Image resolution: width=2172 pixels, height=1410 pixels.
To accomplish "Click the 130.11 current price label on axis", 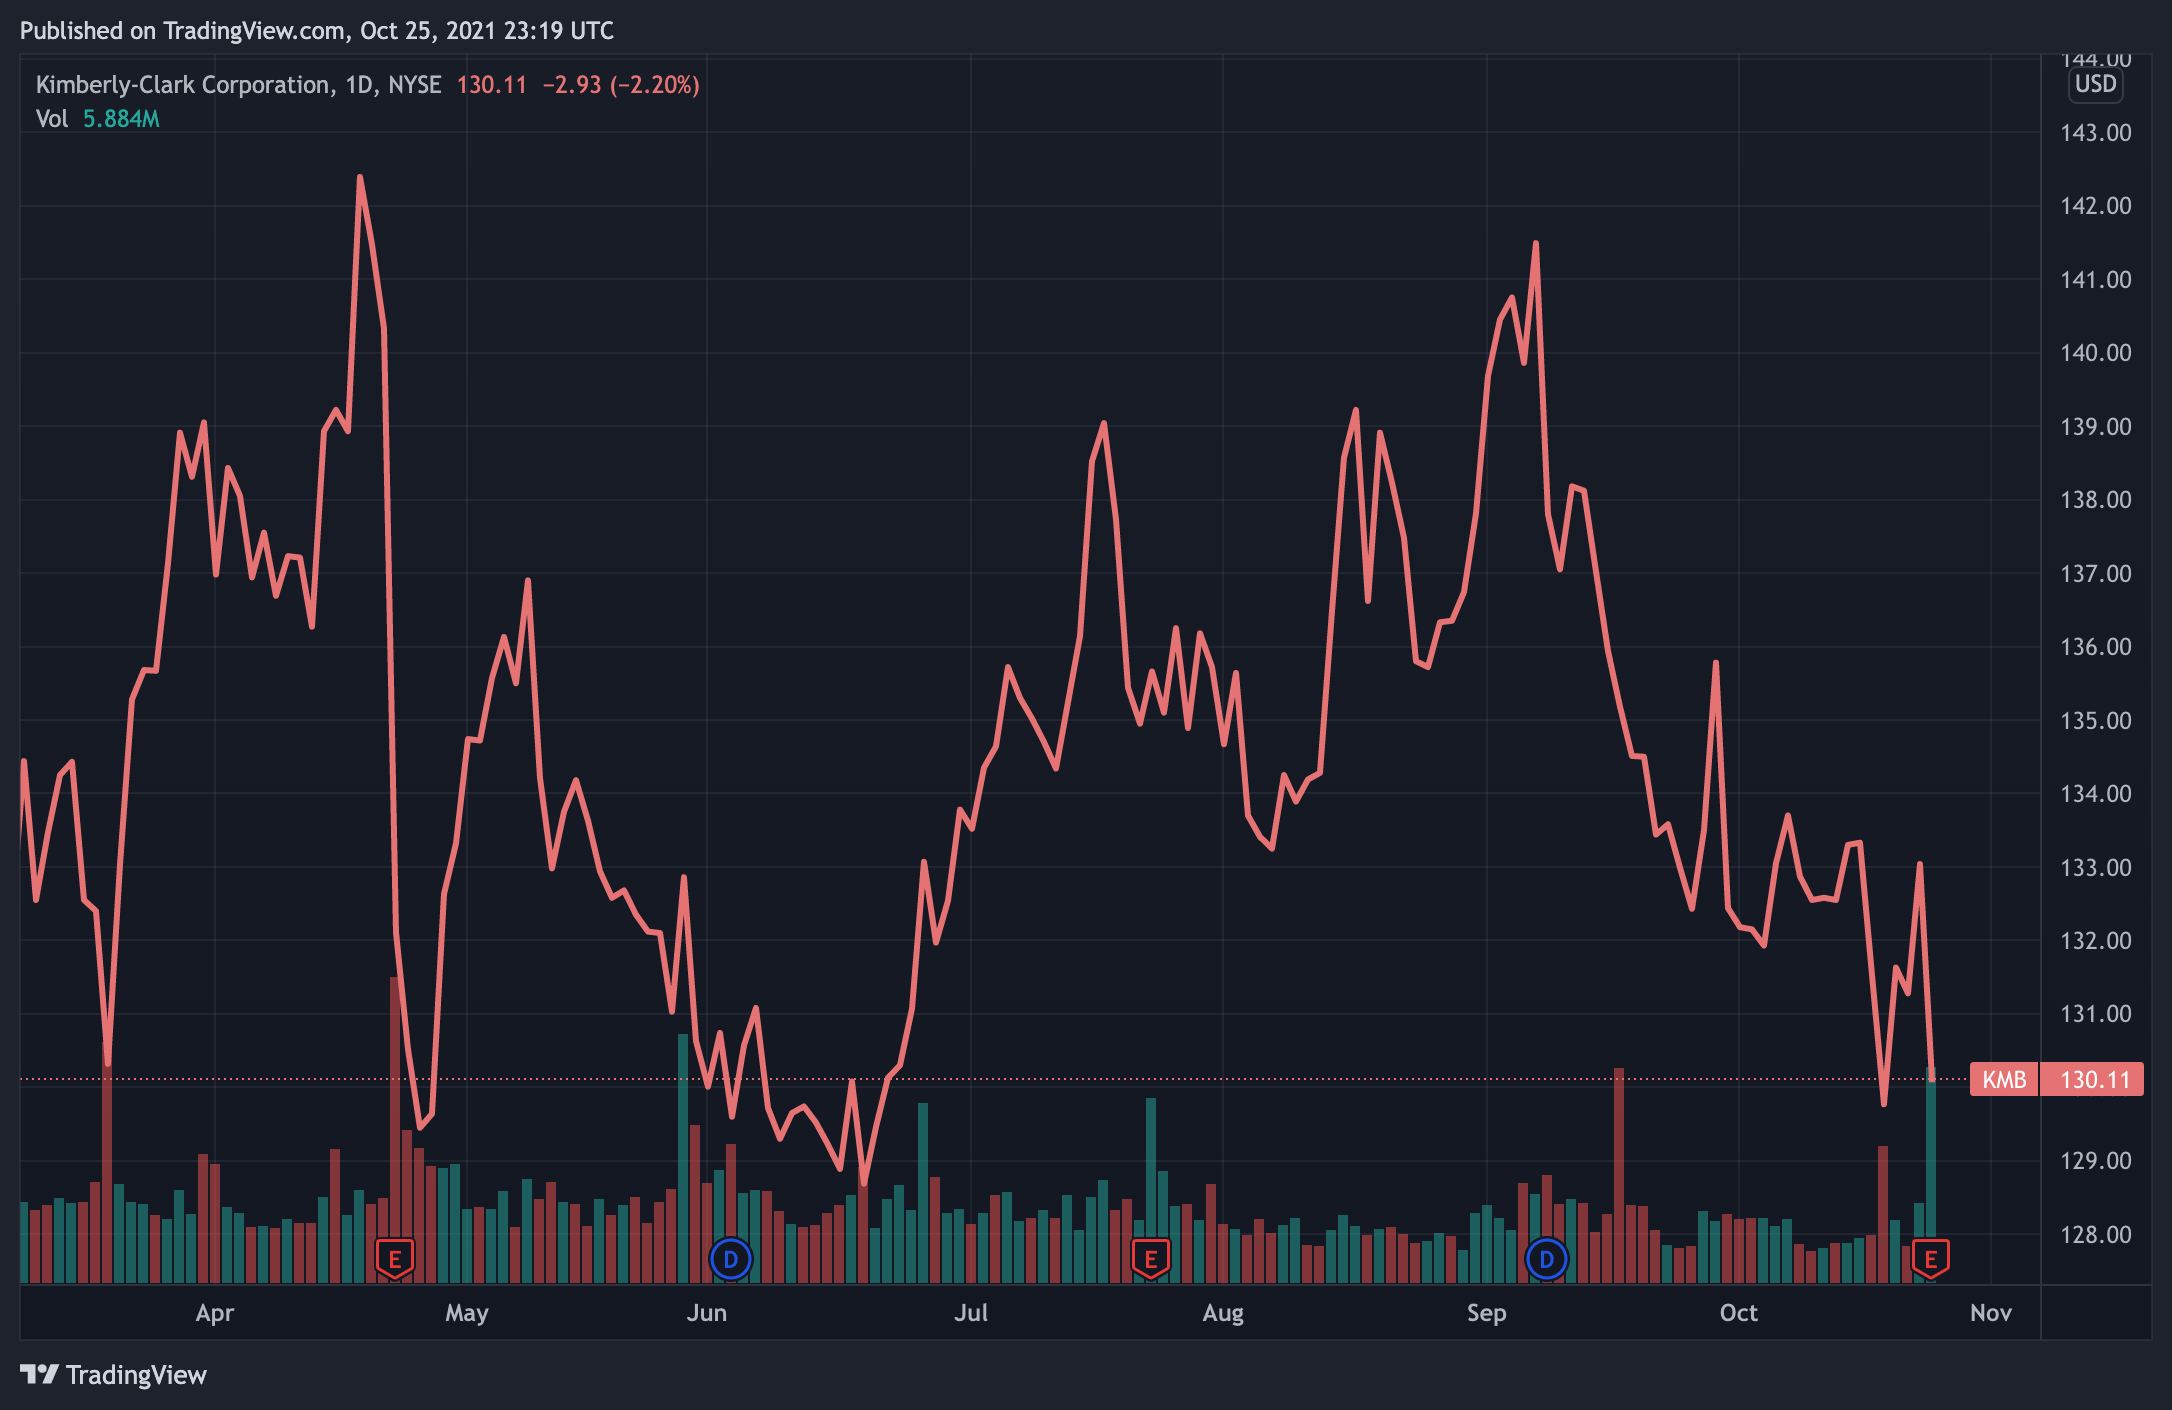I will 2094,1080.
